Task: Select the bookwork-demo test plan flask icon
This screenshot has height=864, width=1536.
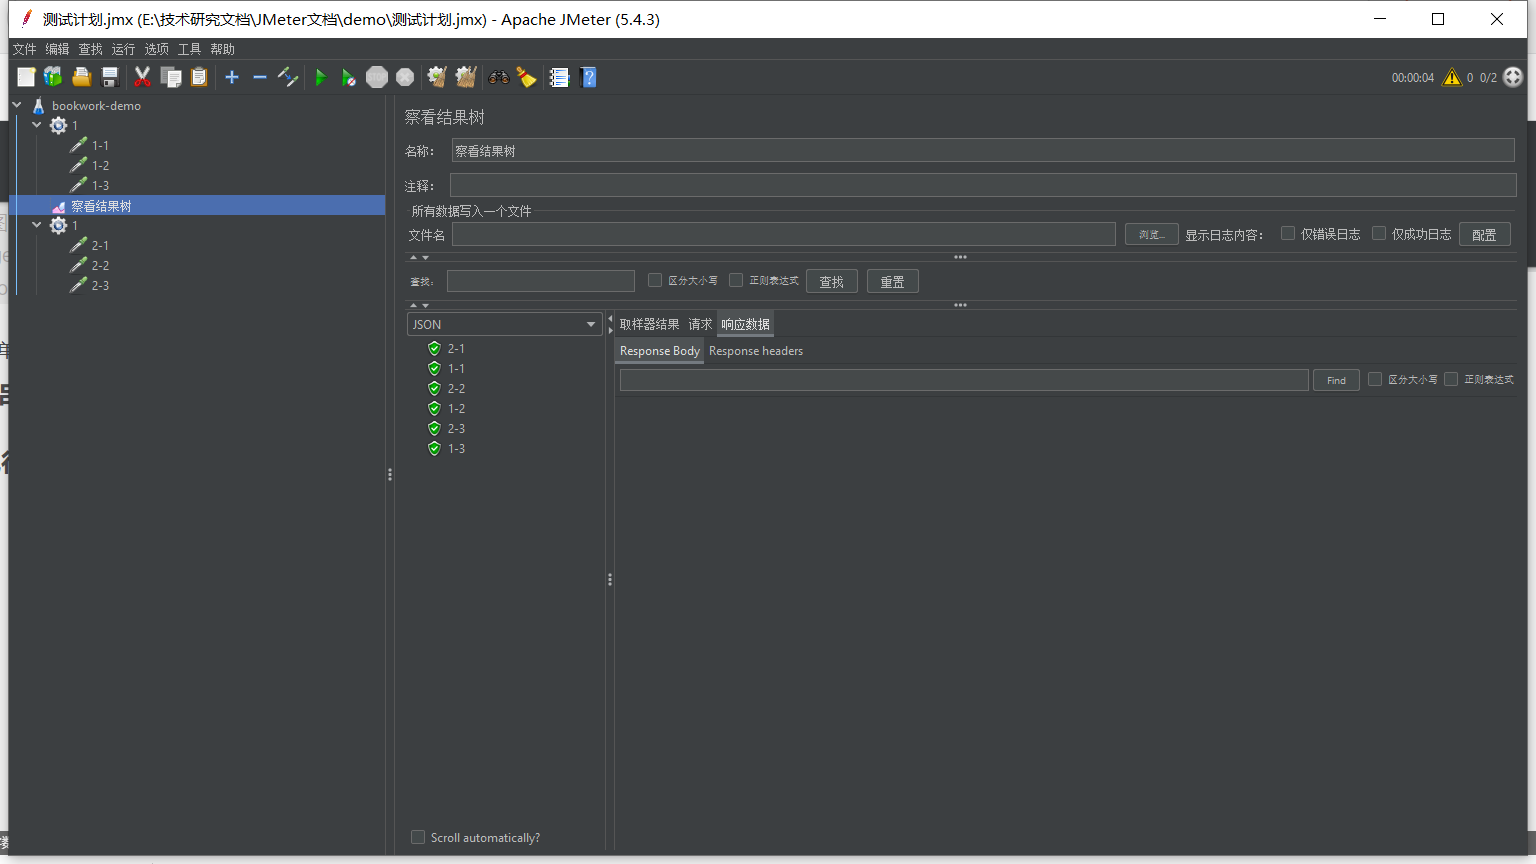Action: click(x=39, y=105)
